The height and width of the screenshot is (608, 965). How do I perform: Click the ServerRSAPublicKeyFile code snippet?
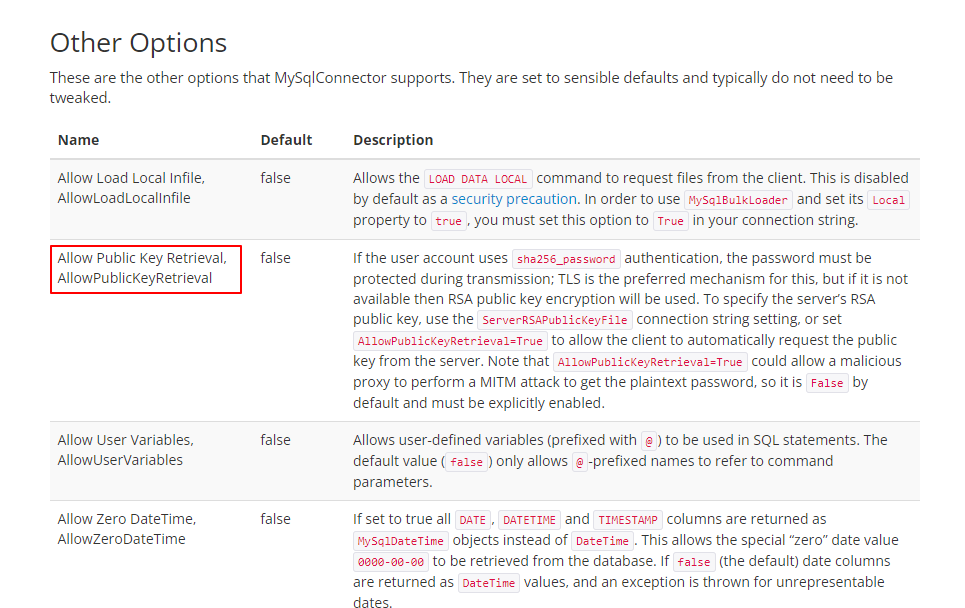click(x=555, y=320)
